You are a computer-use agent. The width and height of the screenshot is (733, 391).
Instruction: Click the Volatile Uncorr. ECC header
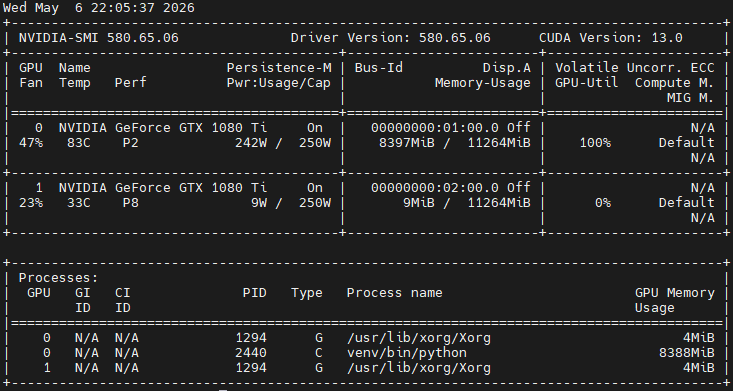click(635, 68)
